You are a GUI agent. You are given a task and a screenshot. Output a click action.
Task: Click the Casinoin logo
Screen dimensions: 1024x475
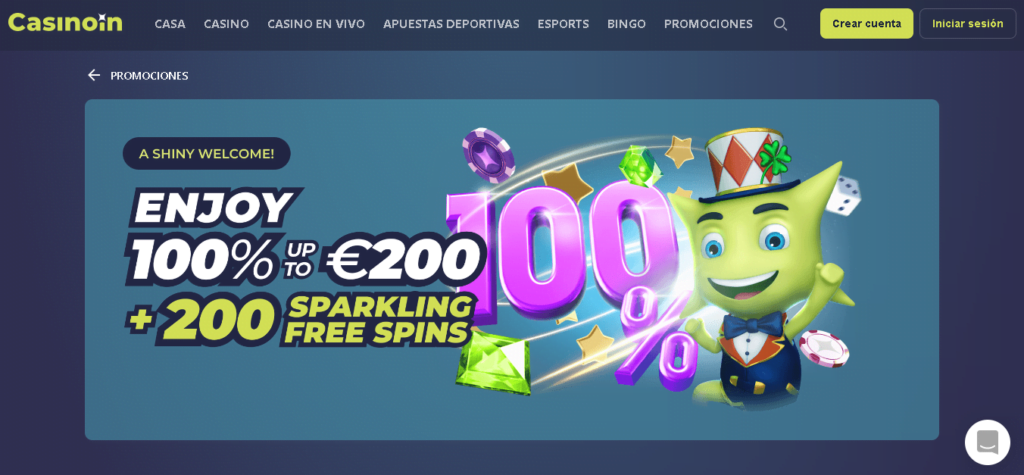point(65,23)
